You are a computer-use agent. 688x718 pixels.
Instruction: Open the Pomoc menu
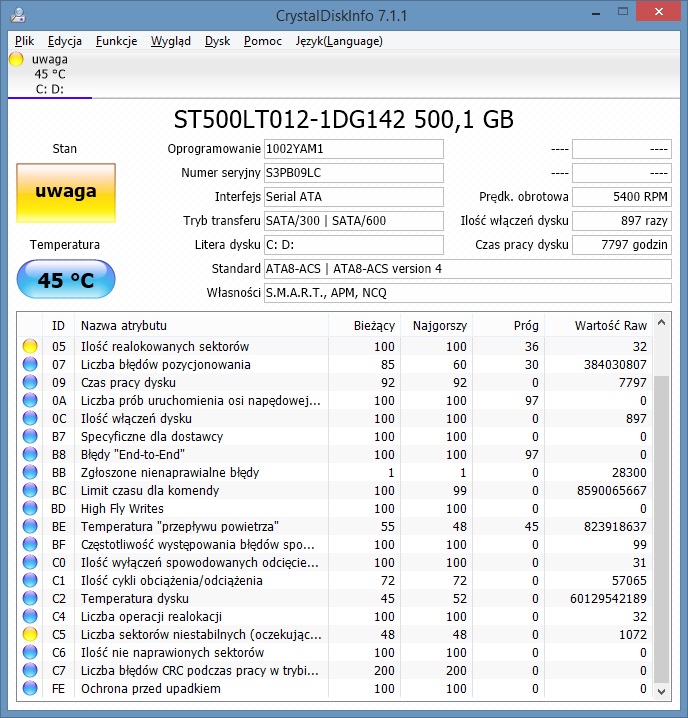coord(262,41)
